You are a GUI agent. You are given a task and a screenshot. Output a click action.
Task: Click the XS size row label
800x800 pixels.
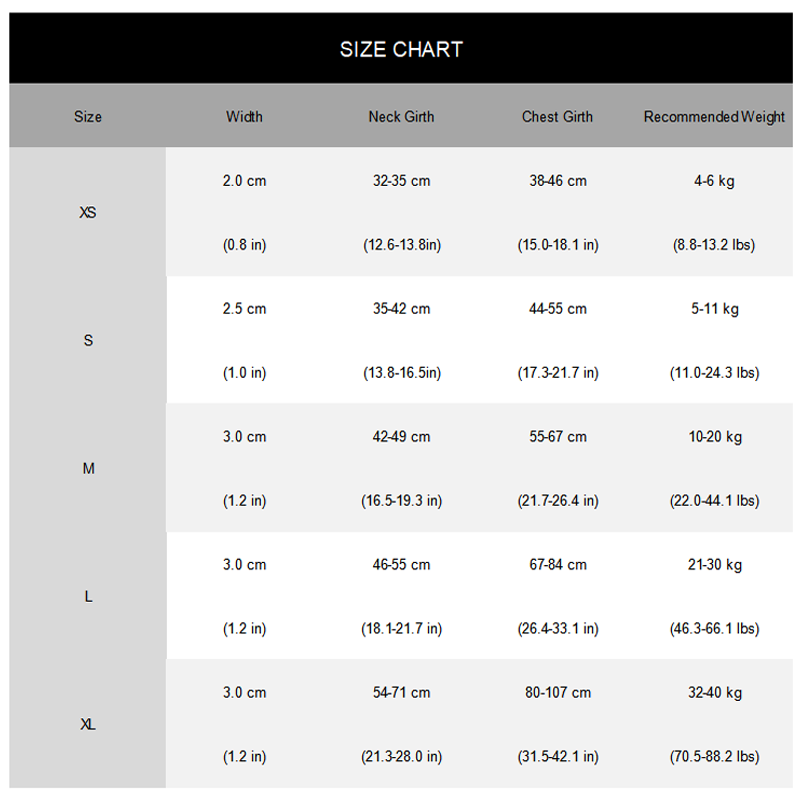(88, 212)
